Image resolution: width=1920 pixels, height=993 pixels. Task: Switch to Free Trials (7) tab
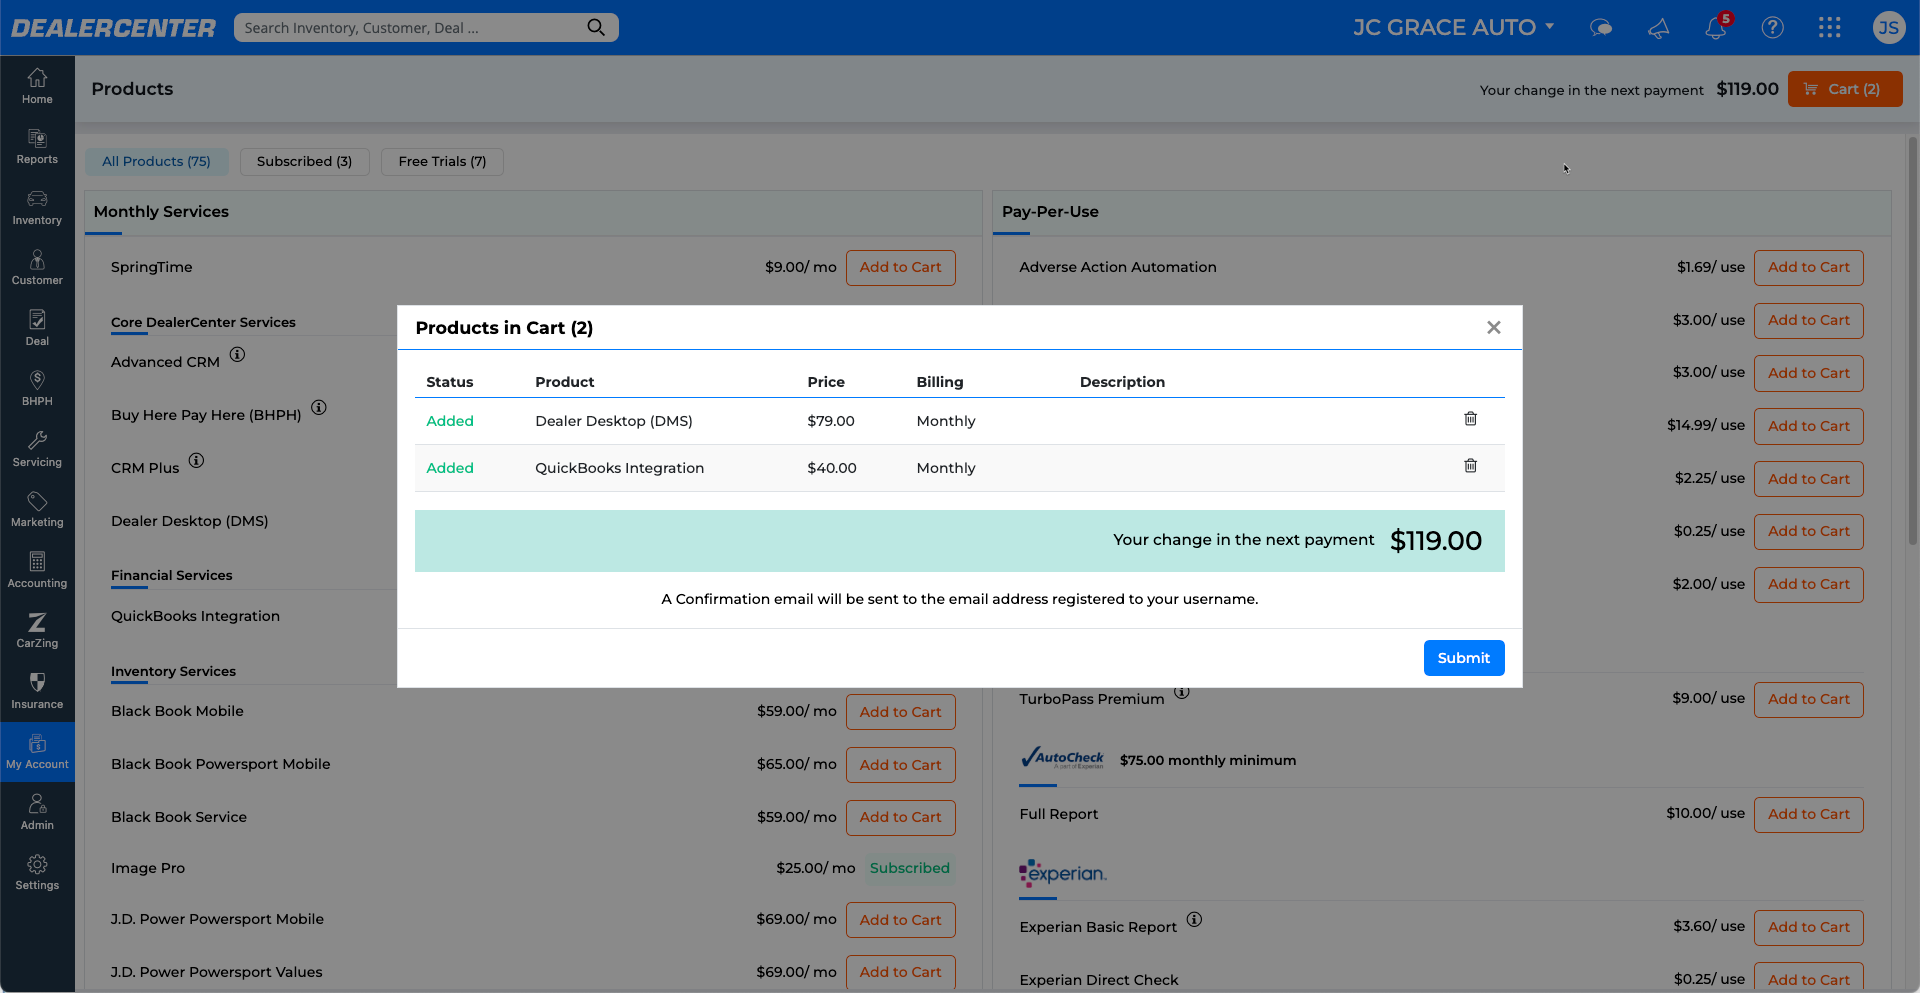tap(442, 162)
